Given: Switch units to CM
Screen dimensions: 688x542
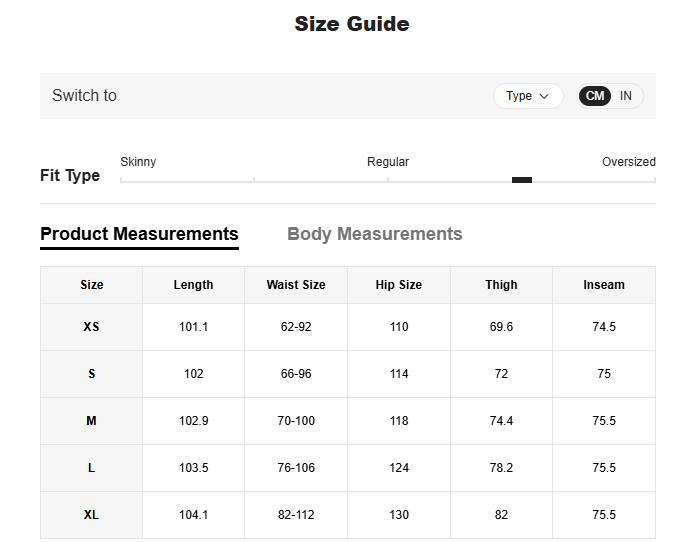Looking at the screenshot, I should (x=595, y=96).
